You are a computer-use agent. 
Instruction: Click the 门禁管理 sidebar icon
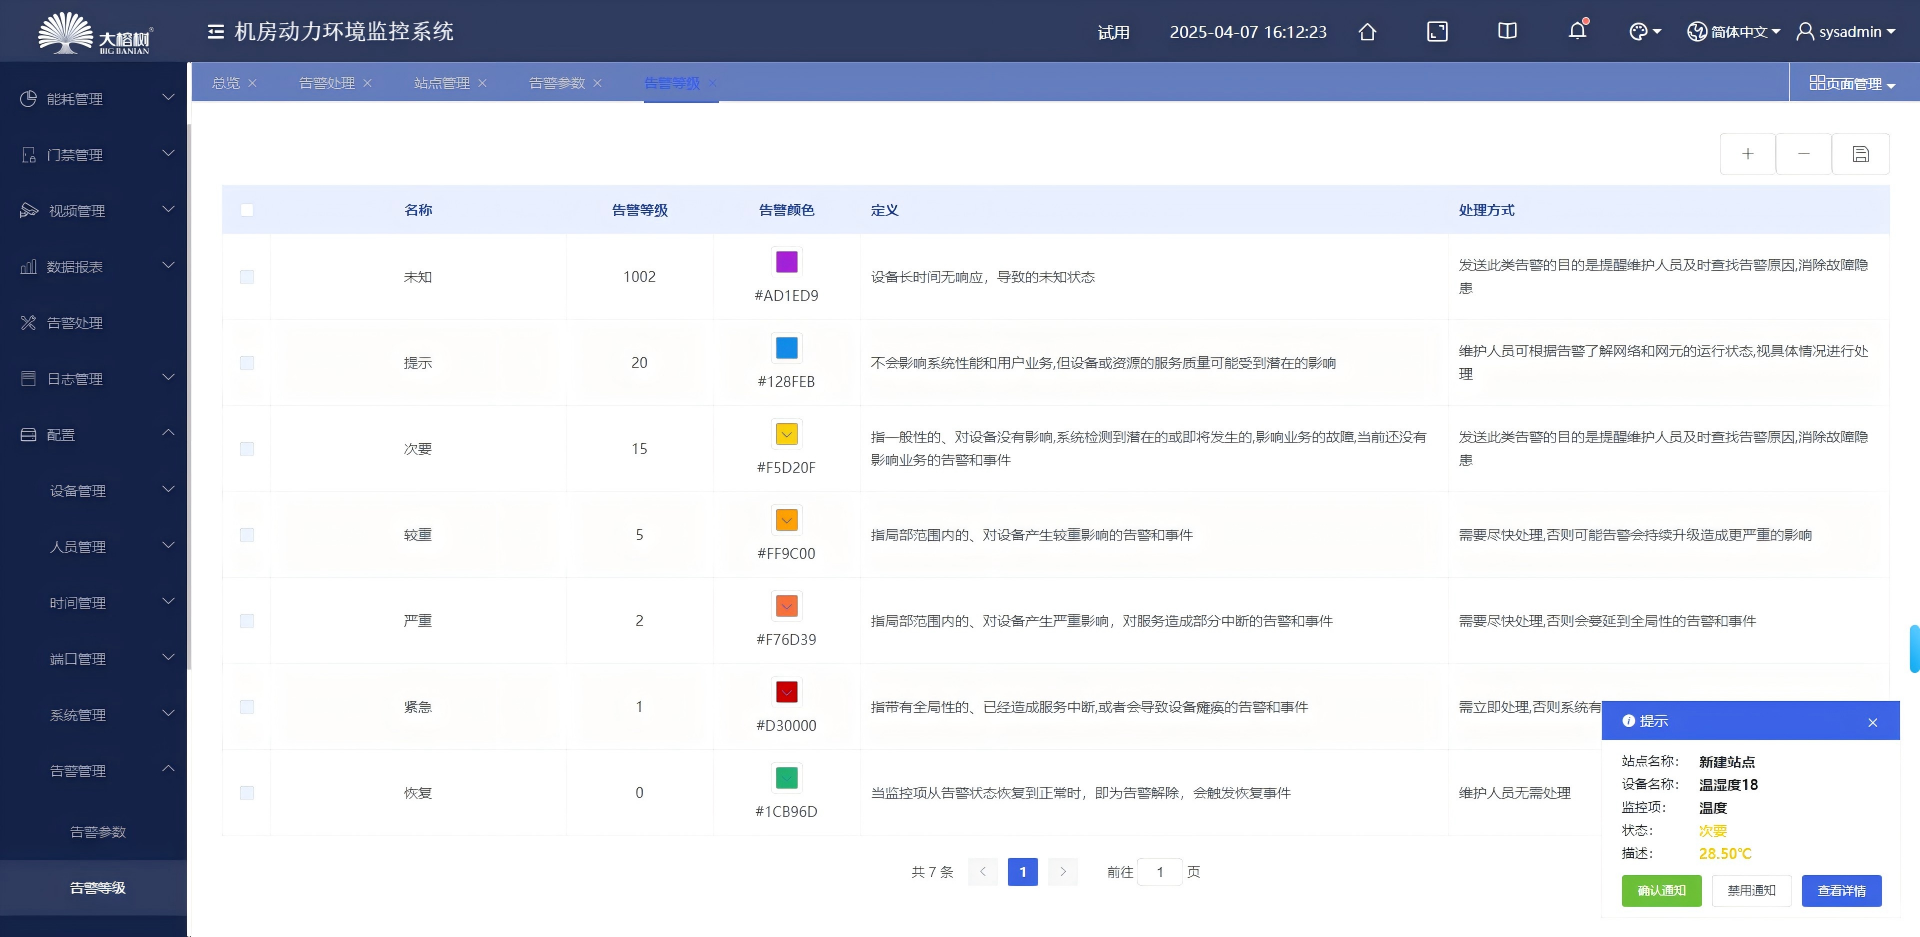28,155
